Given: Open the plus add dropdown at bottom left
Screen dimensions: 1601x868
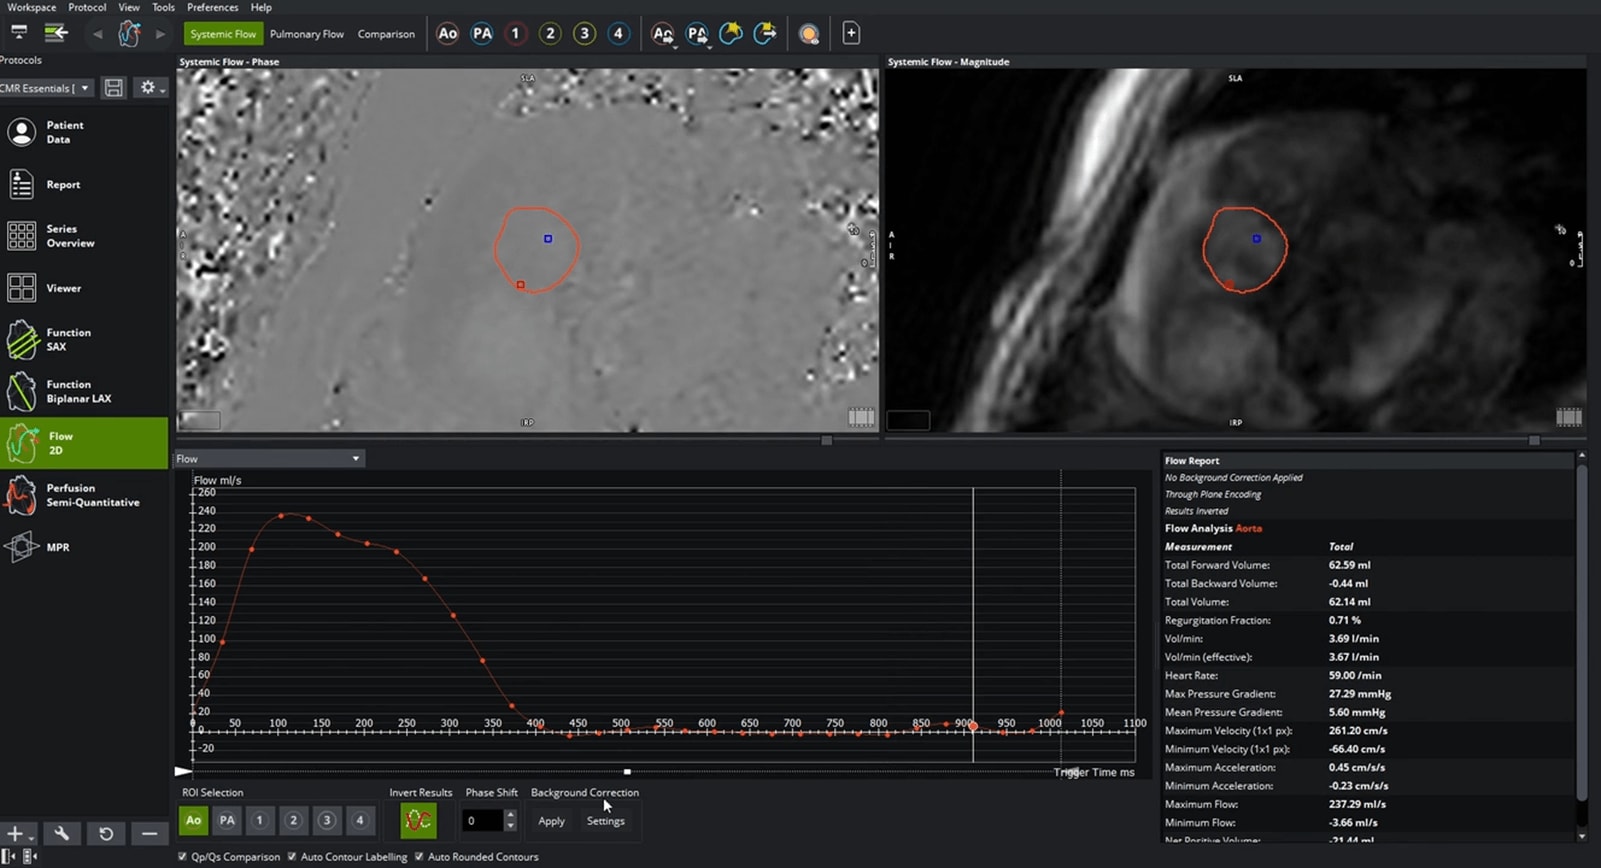Looking at the screenshot, I should pos(18,833).
